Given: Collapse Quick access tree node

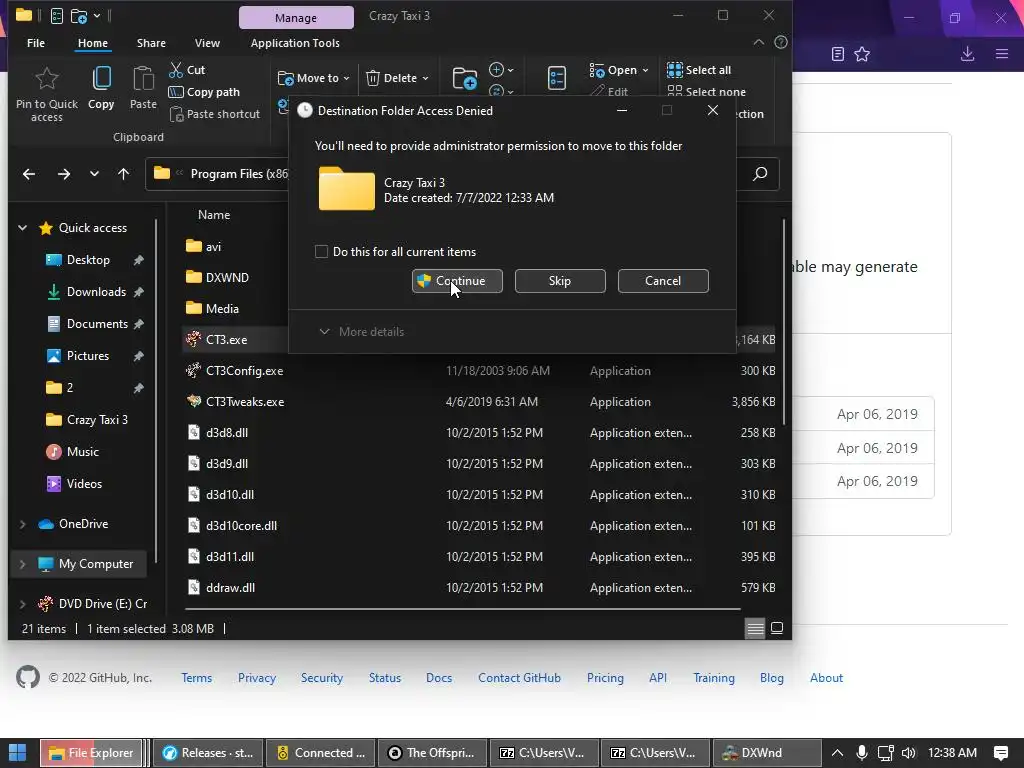Looking at the screenshot, I should pos(23,228).
